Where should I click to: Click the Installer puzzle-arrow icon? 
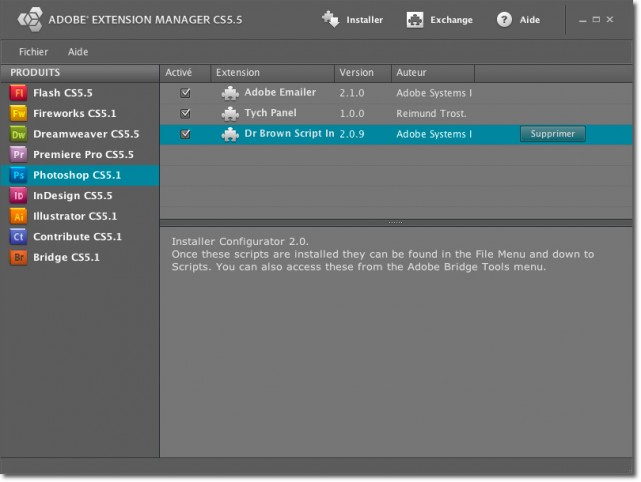pyautogui.click(x=330, y=19)
